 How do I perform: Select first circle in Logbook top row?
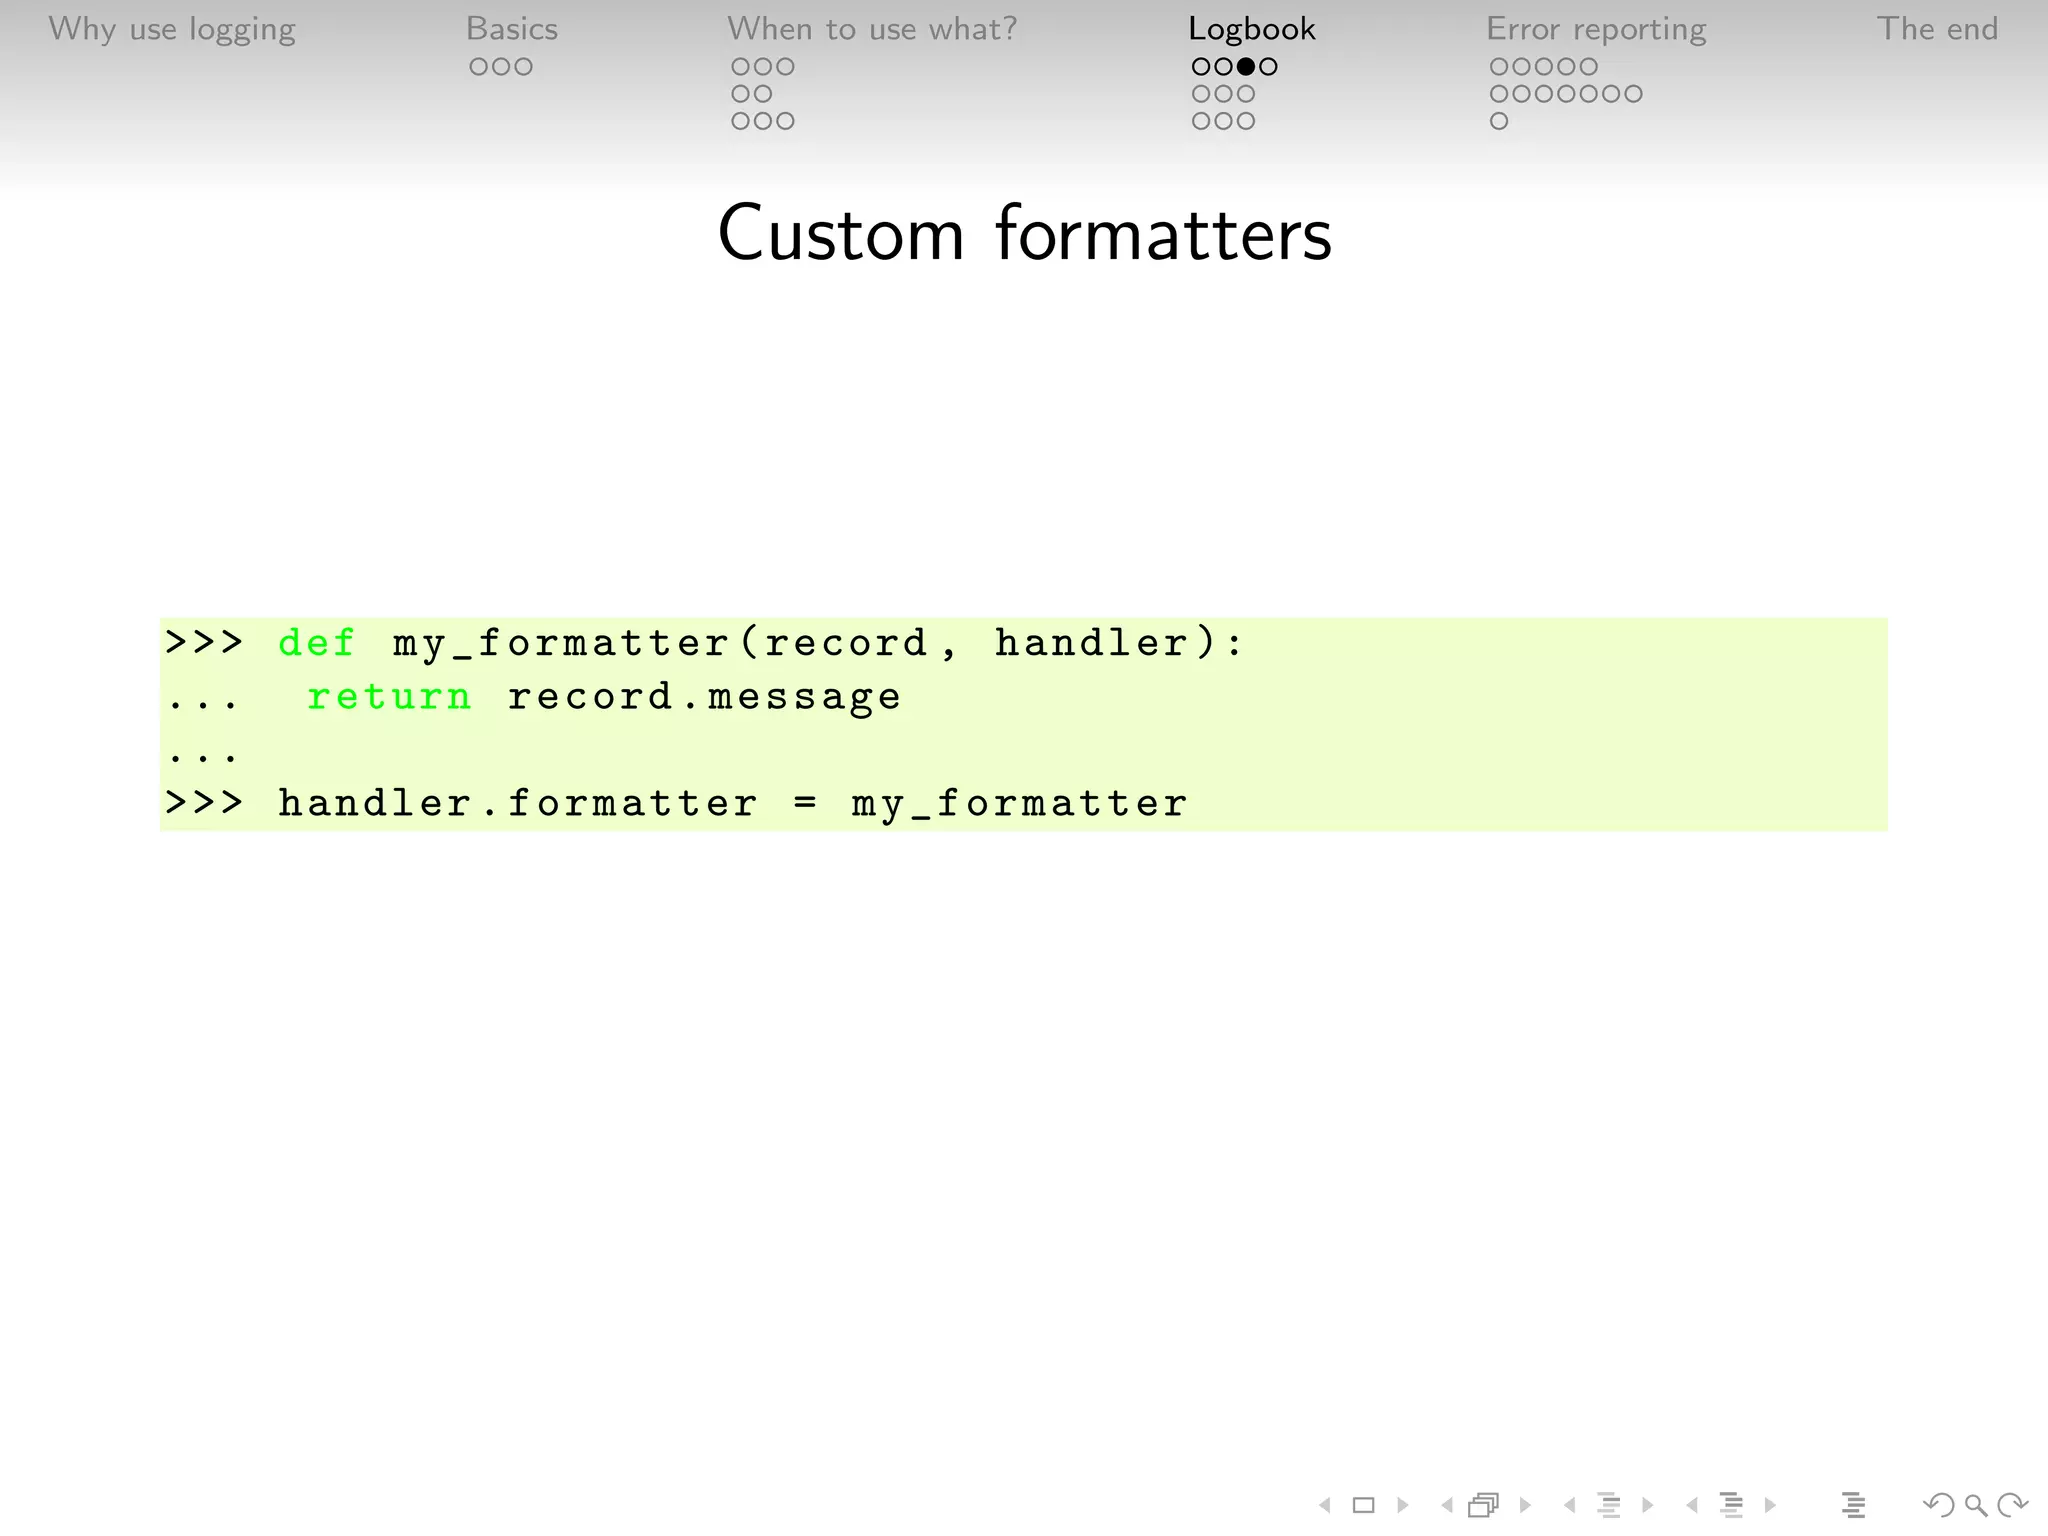[x=1201, y=67]
